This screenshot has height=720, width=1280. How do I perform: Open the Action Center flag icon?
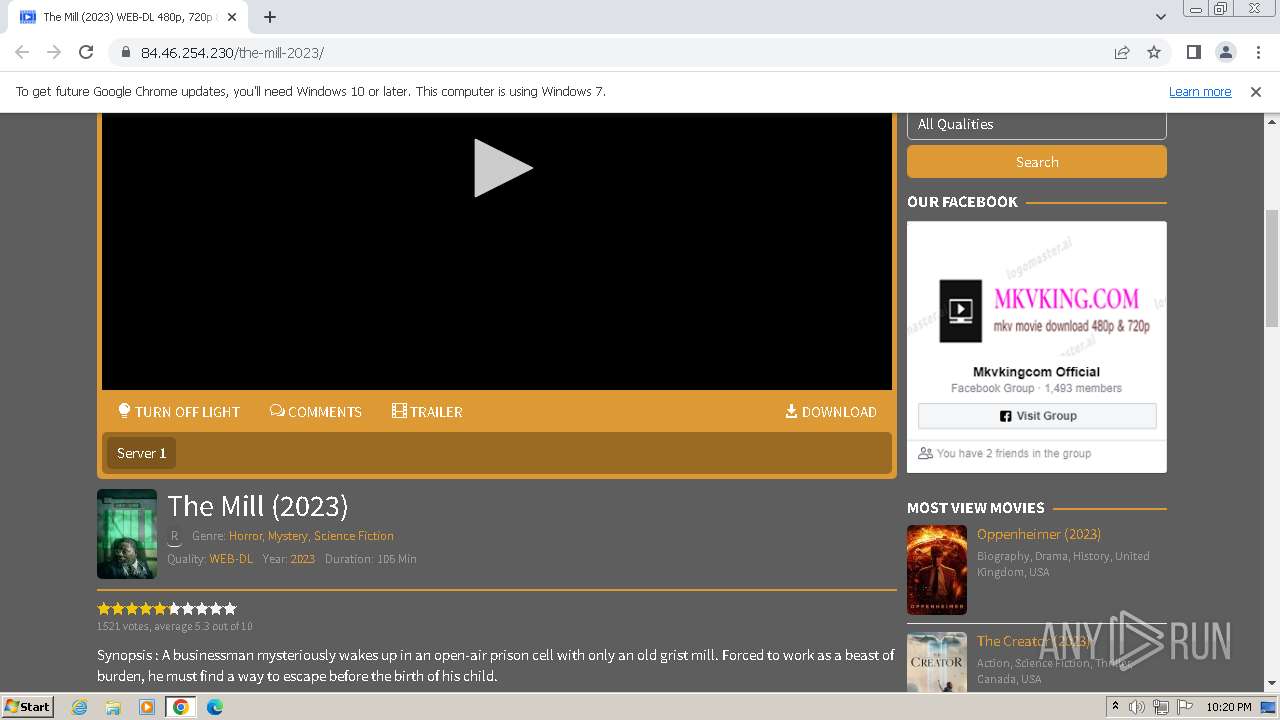pos(1183,707)
